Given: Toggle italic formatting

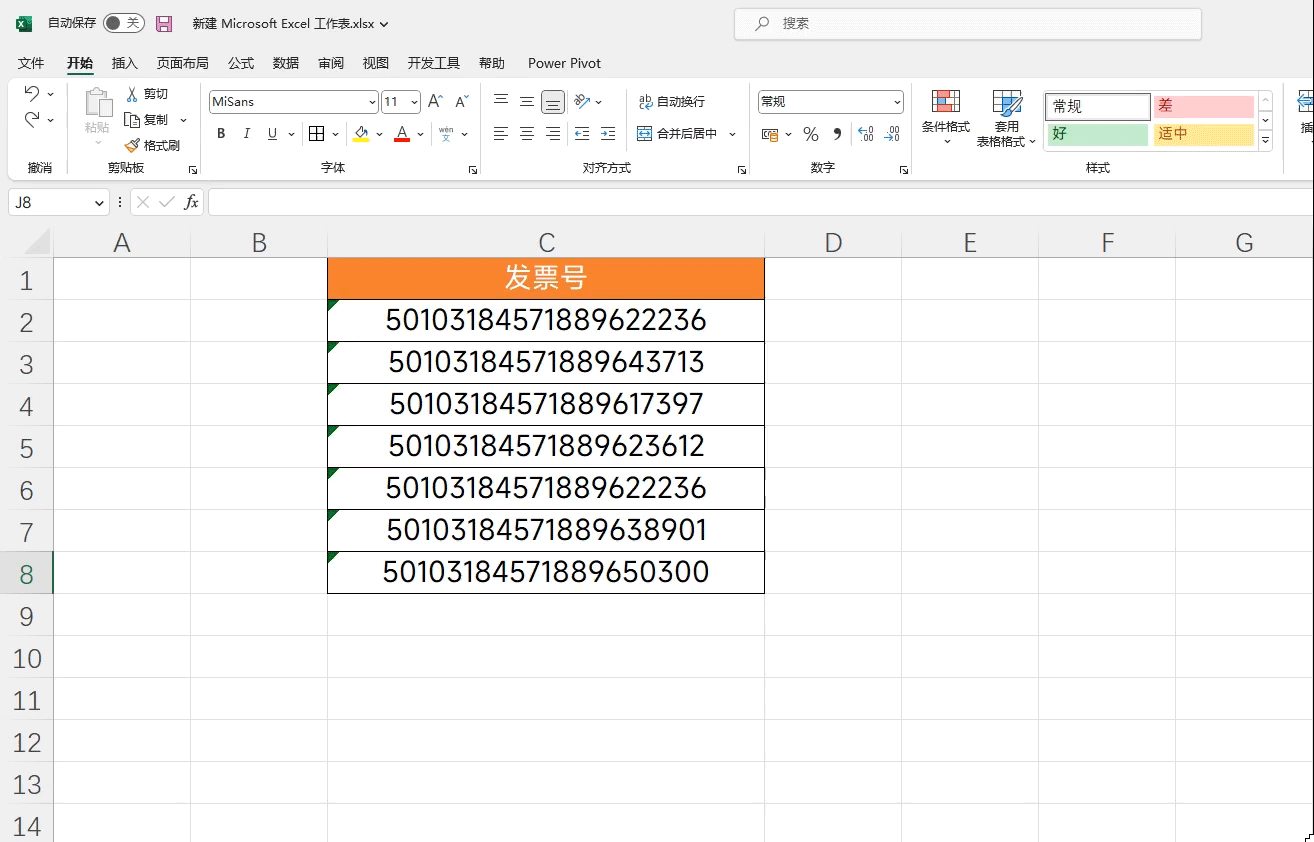Looking at the screenshot, I should [x=247, y=133].
